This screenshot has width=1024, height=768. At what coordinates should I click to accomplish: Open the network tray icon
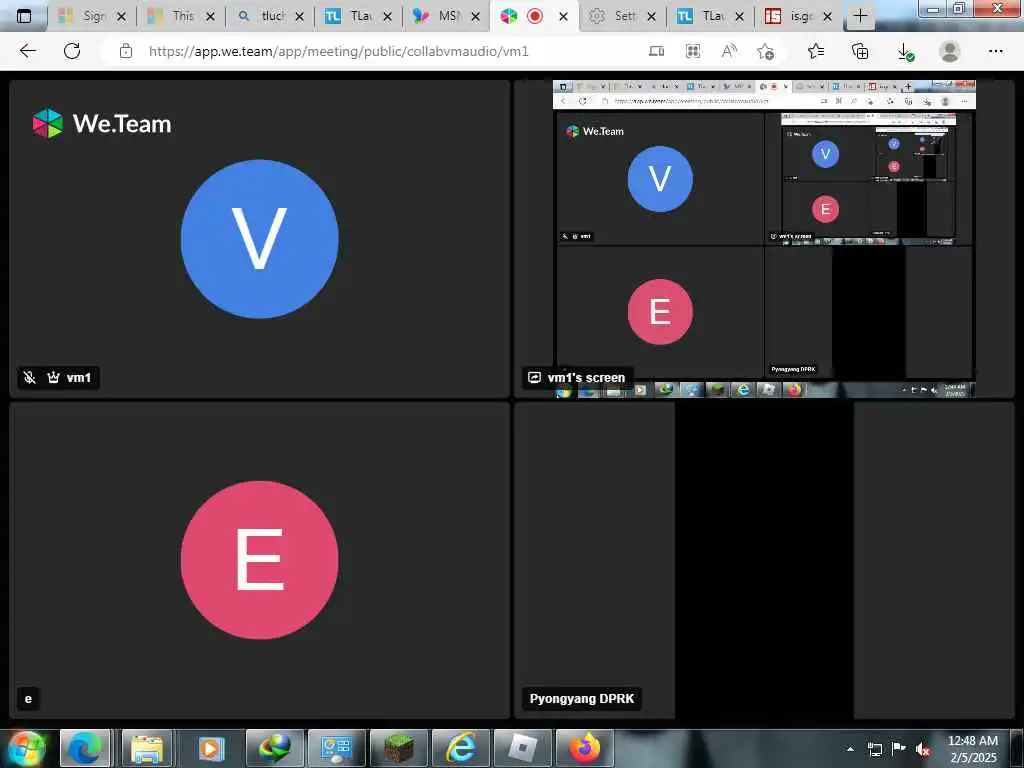875,749
